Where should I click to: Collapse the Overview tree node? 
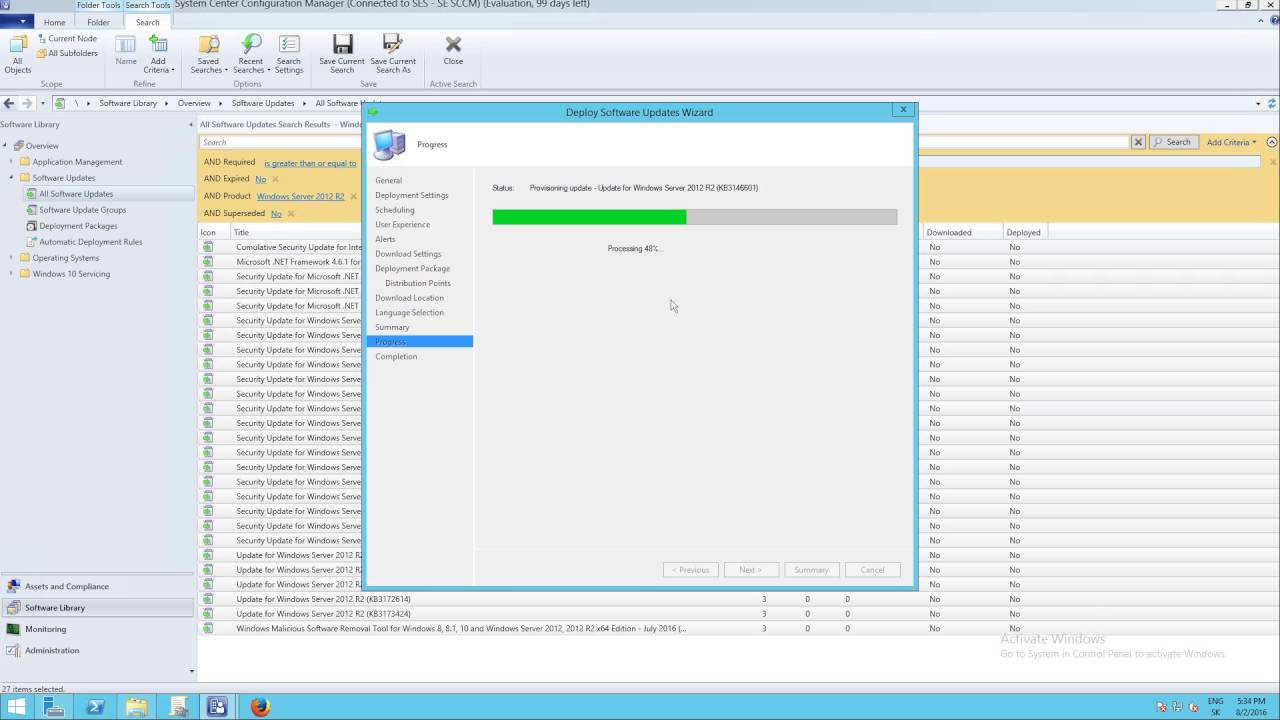4,146
